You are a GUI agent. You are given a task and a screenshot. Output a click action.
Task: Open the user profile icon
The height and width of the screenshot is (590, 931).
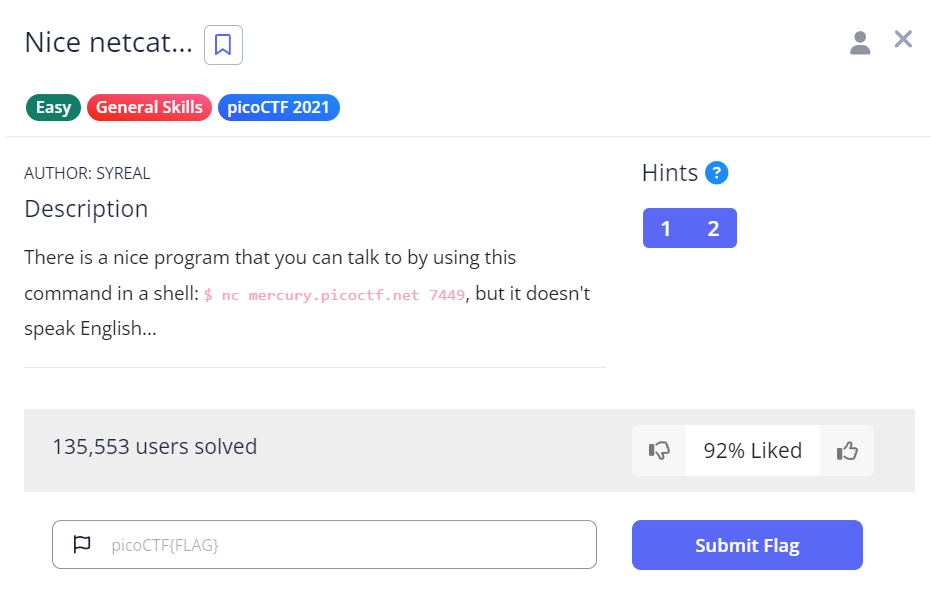tap(860, 43)
